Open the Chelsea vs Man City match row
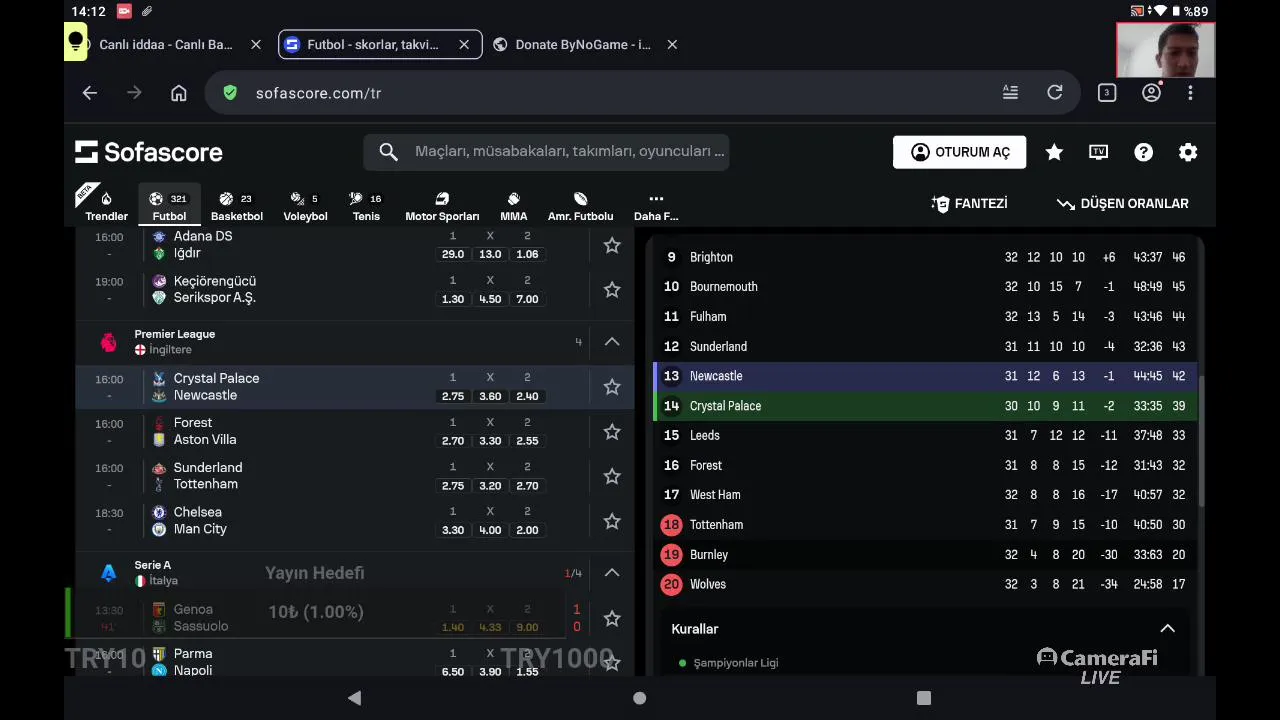Viewport: 1280px width, 720px height. click(x=355, y=521)
